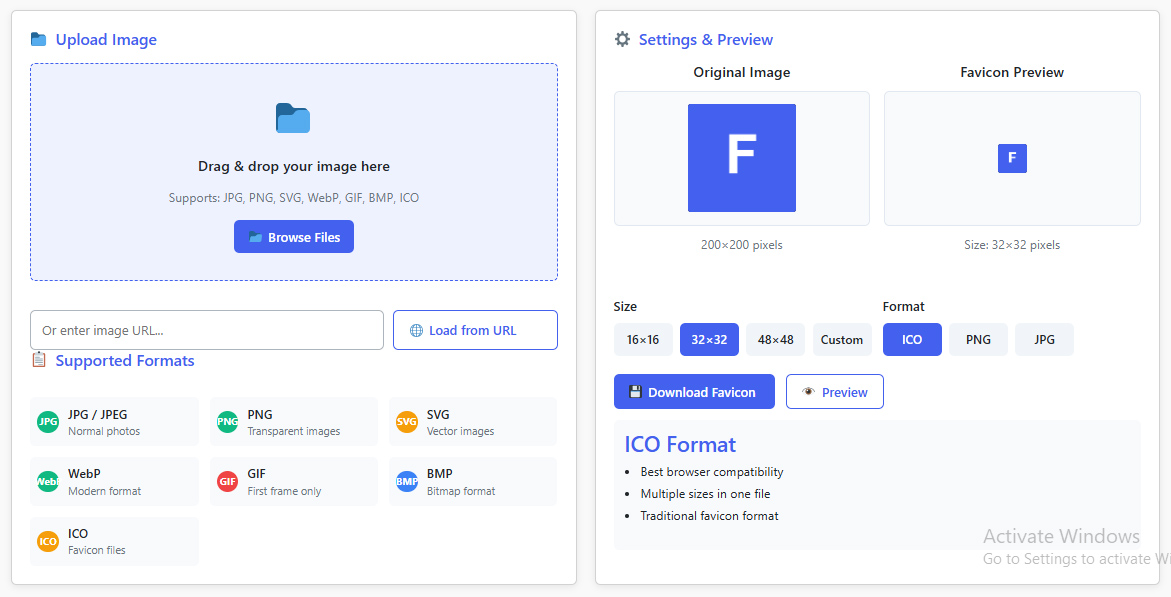This screenshot has height=597, width=1171.
Task: Click the original image F thumbnail
Action: [x=742, y=158]
